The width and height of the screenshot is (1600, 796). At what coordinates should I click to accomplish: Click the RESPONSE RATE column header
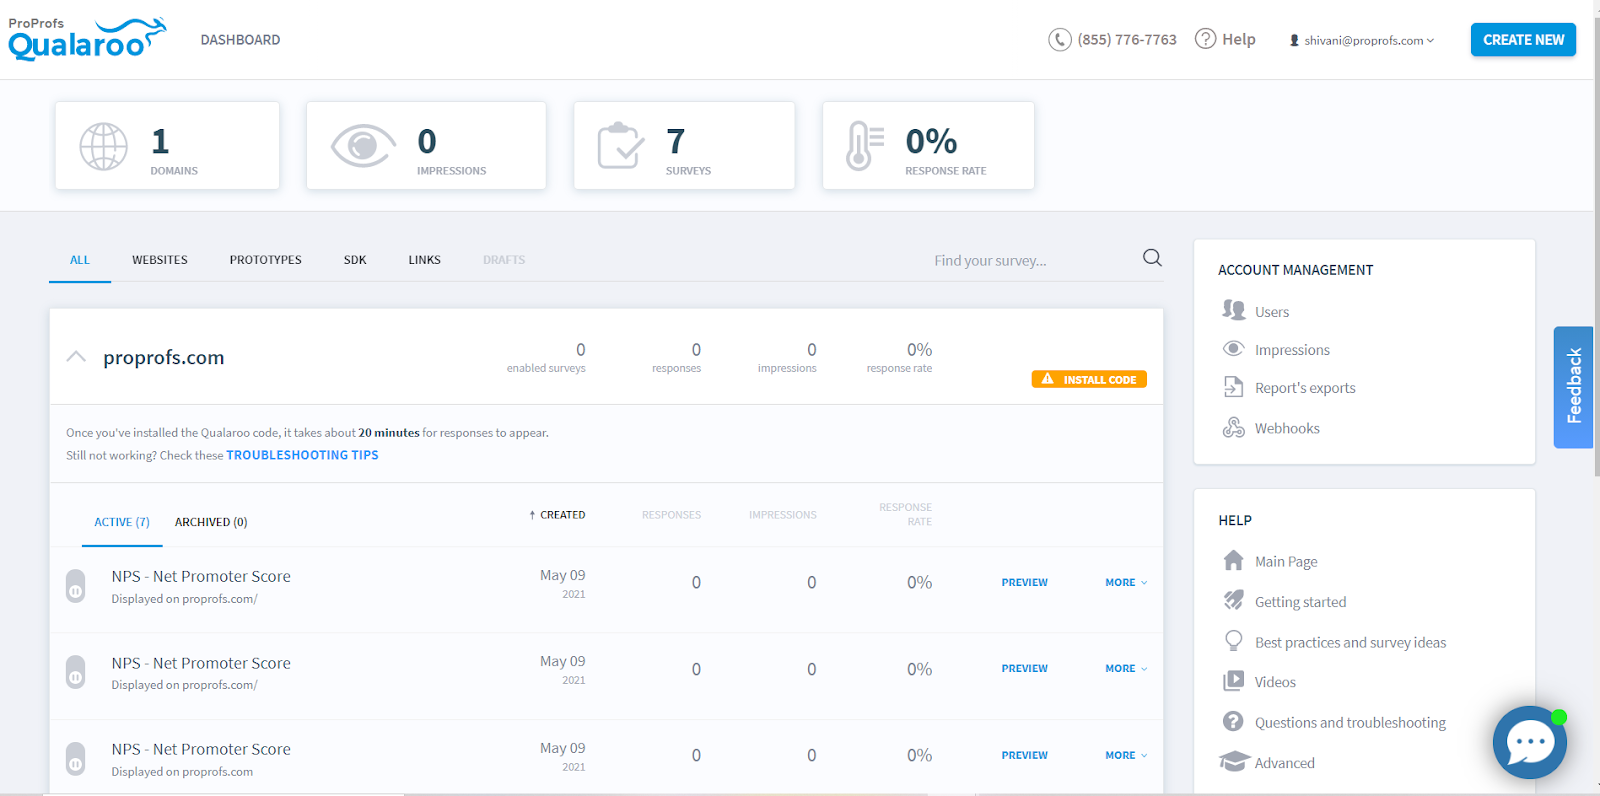click(x=905, y=514)
